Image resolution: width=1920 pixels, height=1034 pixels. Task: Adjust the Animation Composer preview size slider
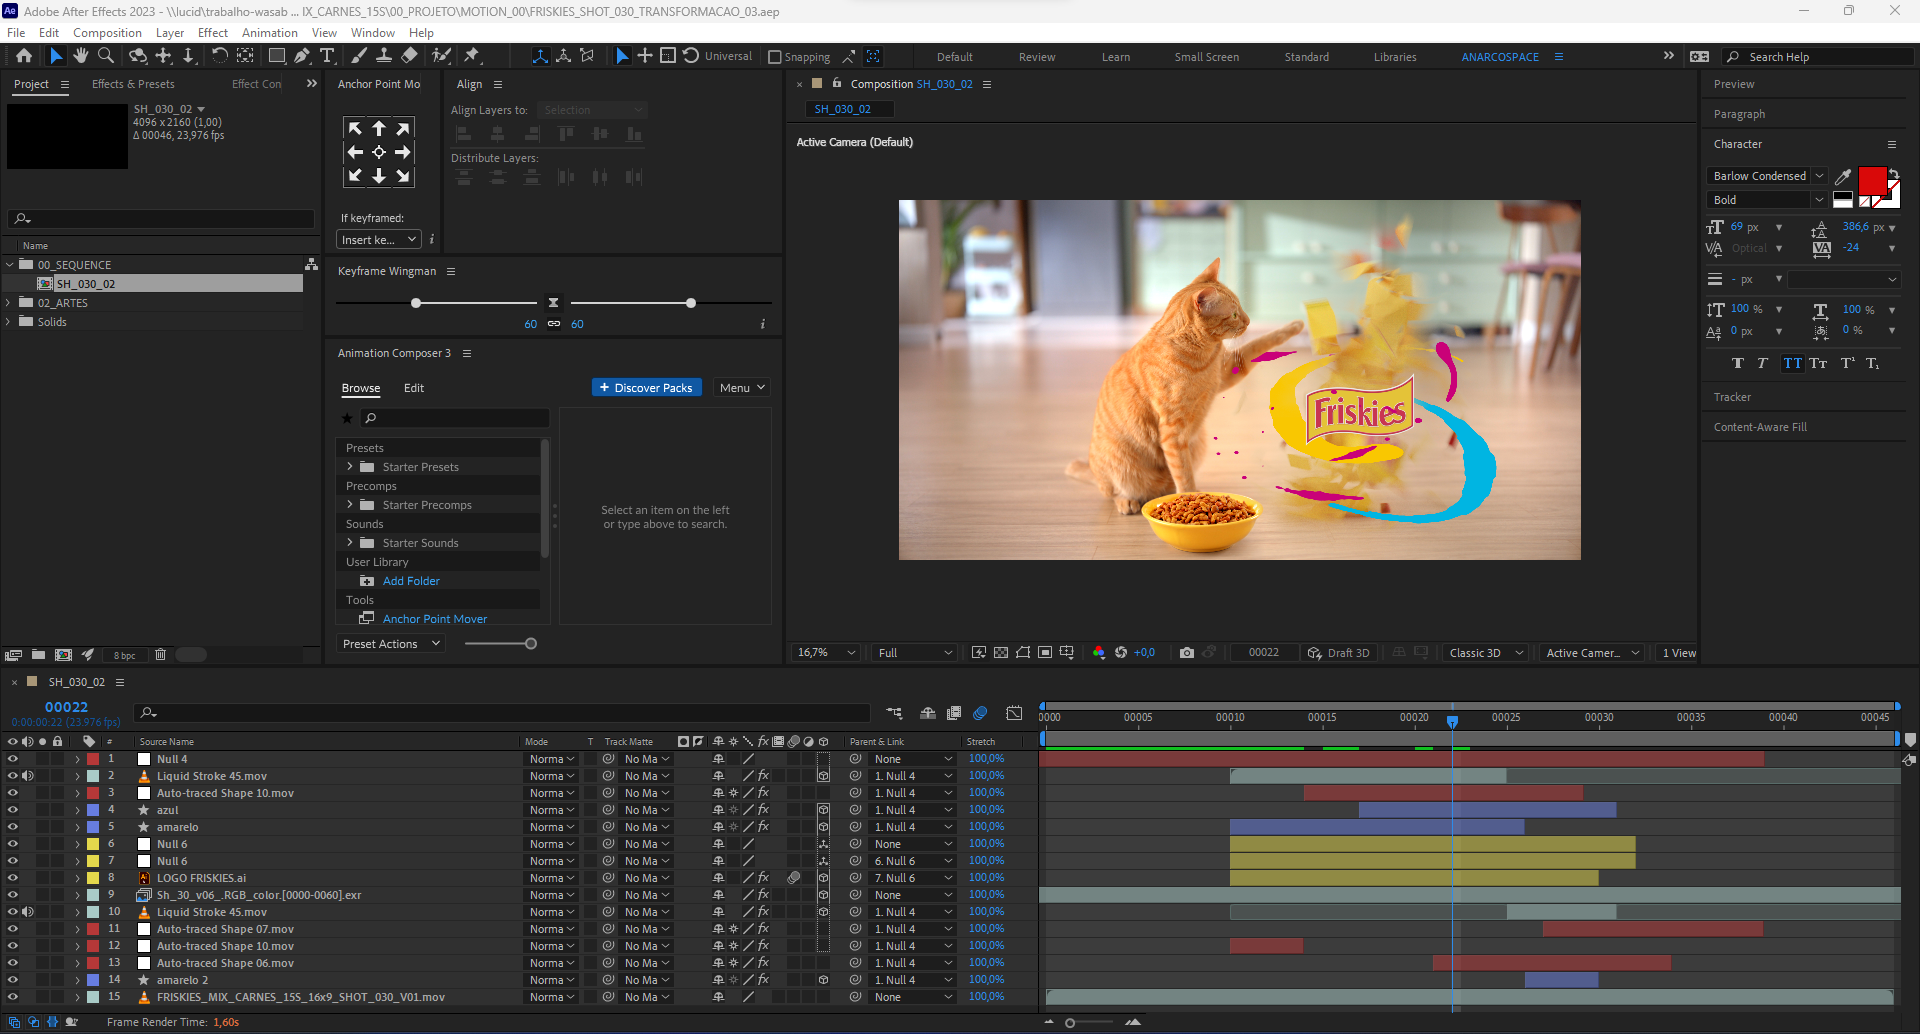point(531,644)
